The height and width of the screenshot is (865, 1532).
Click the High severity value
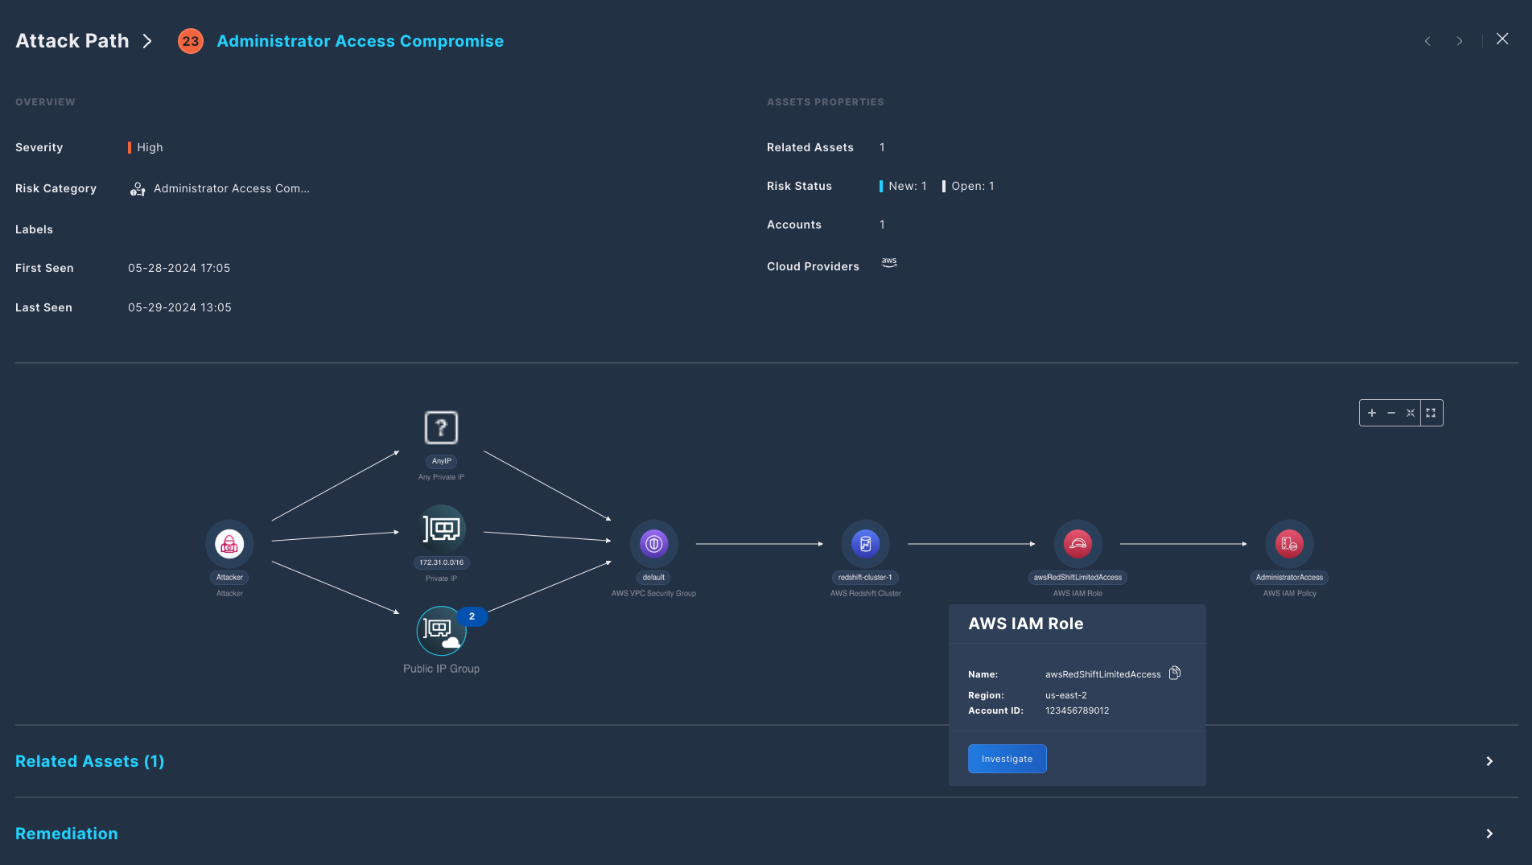150,147
